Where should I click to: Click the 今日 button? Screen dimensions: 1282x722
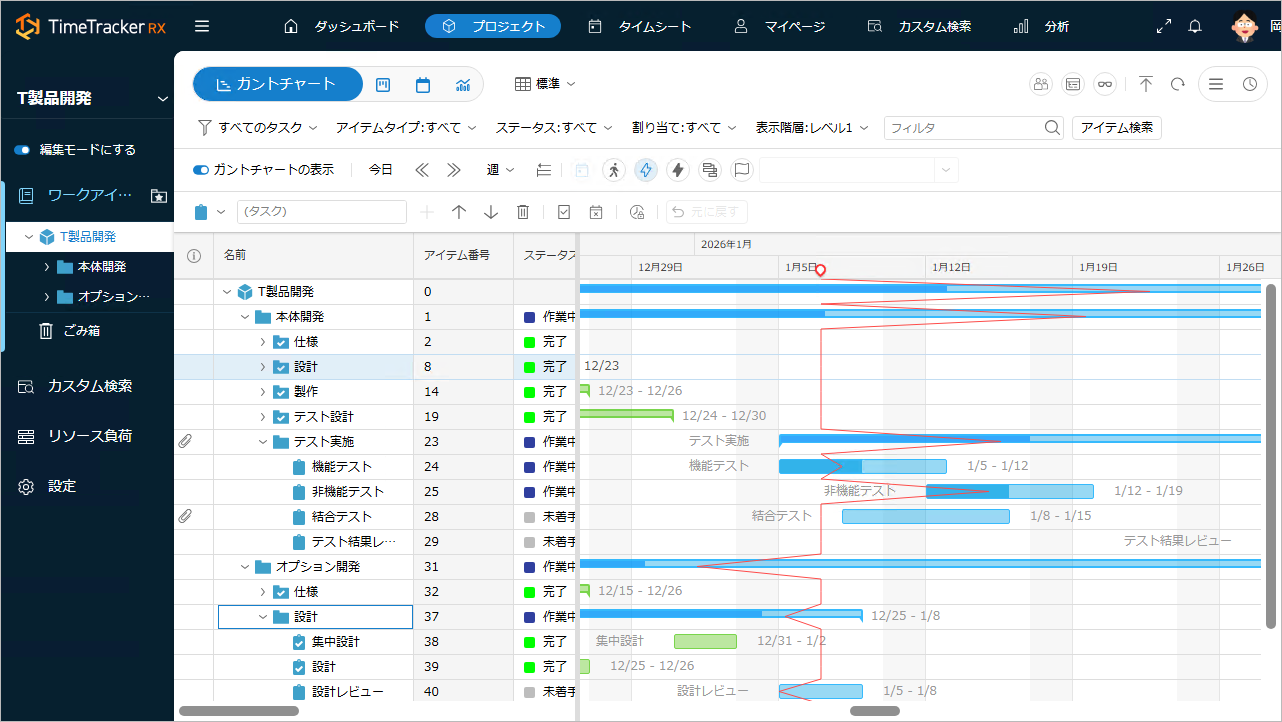click(381, 170)
